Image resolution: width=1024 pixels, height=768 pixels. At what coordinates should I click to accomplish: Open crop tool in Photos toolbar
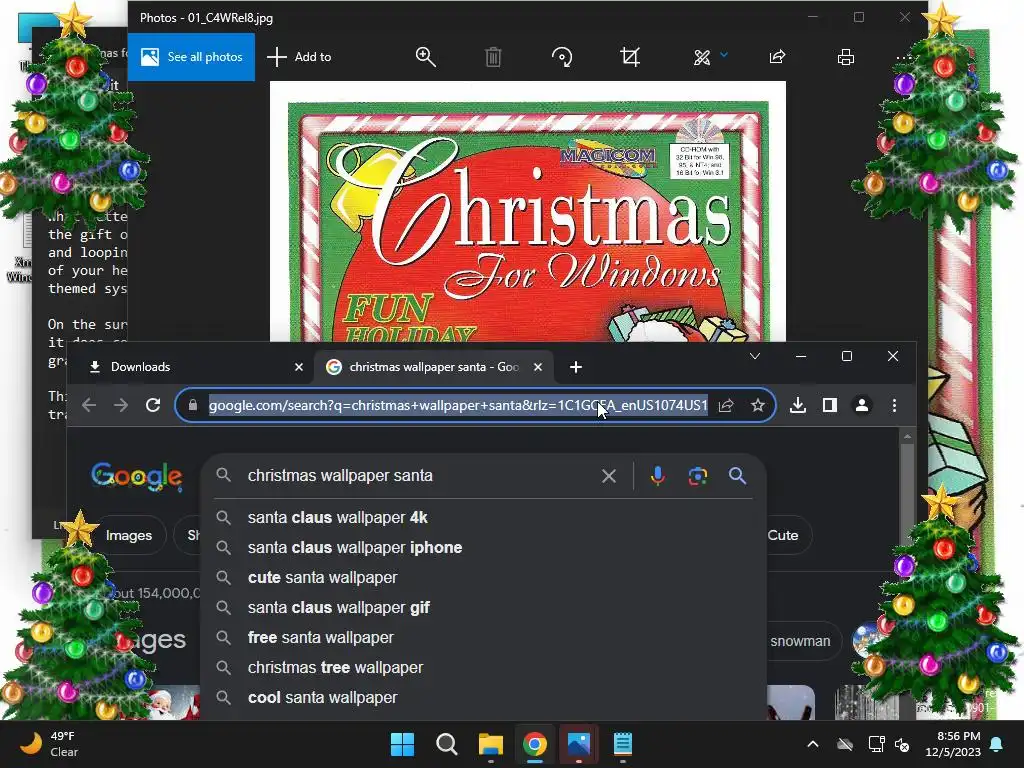(630, 57)
